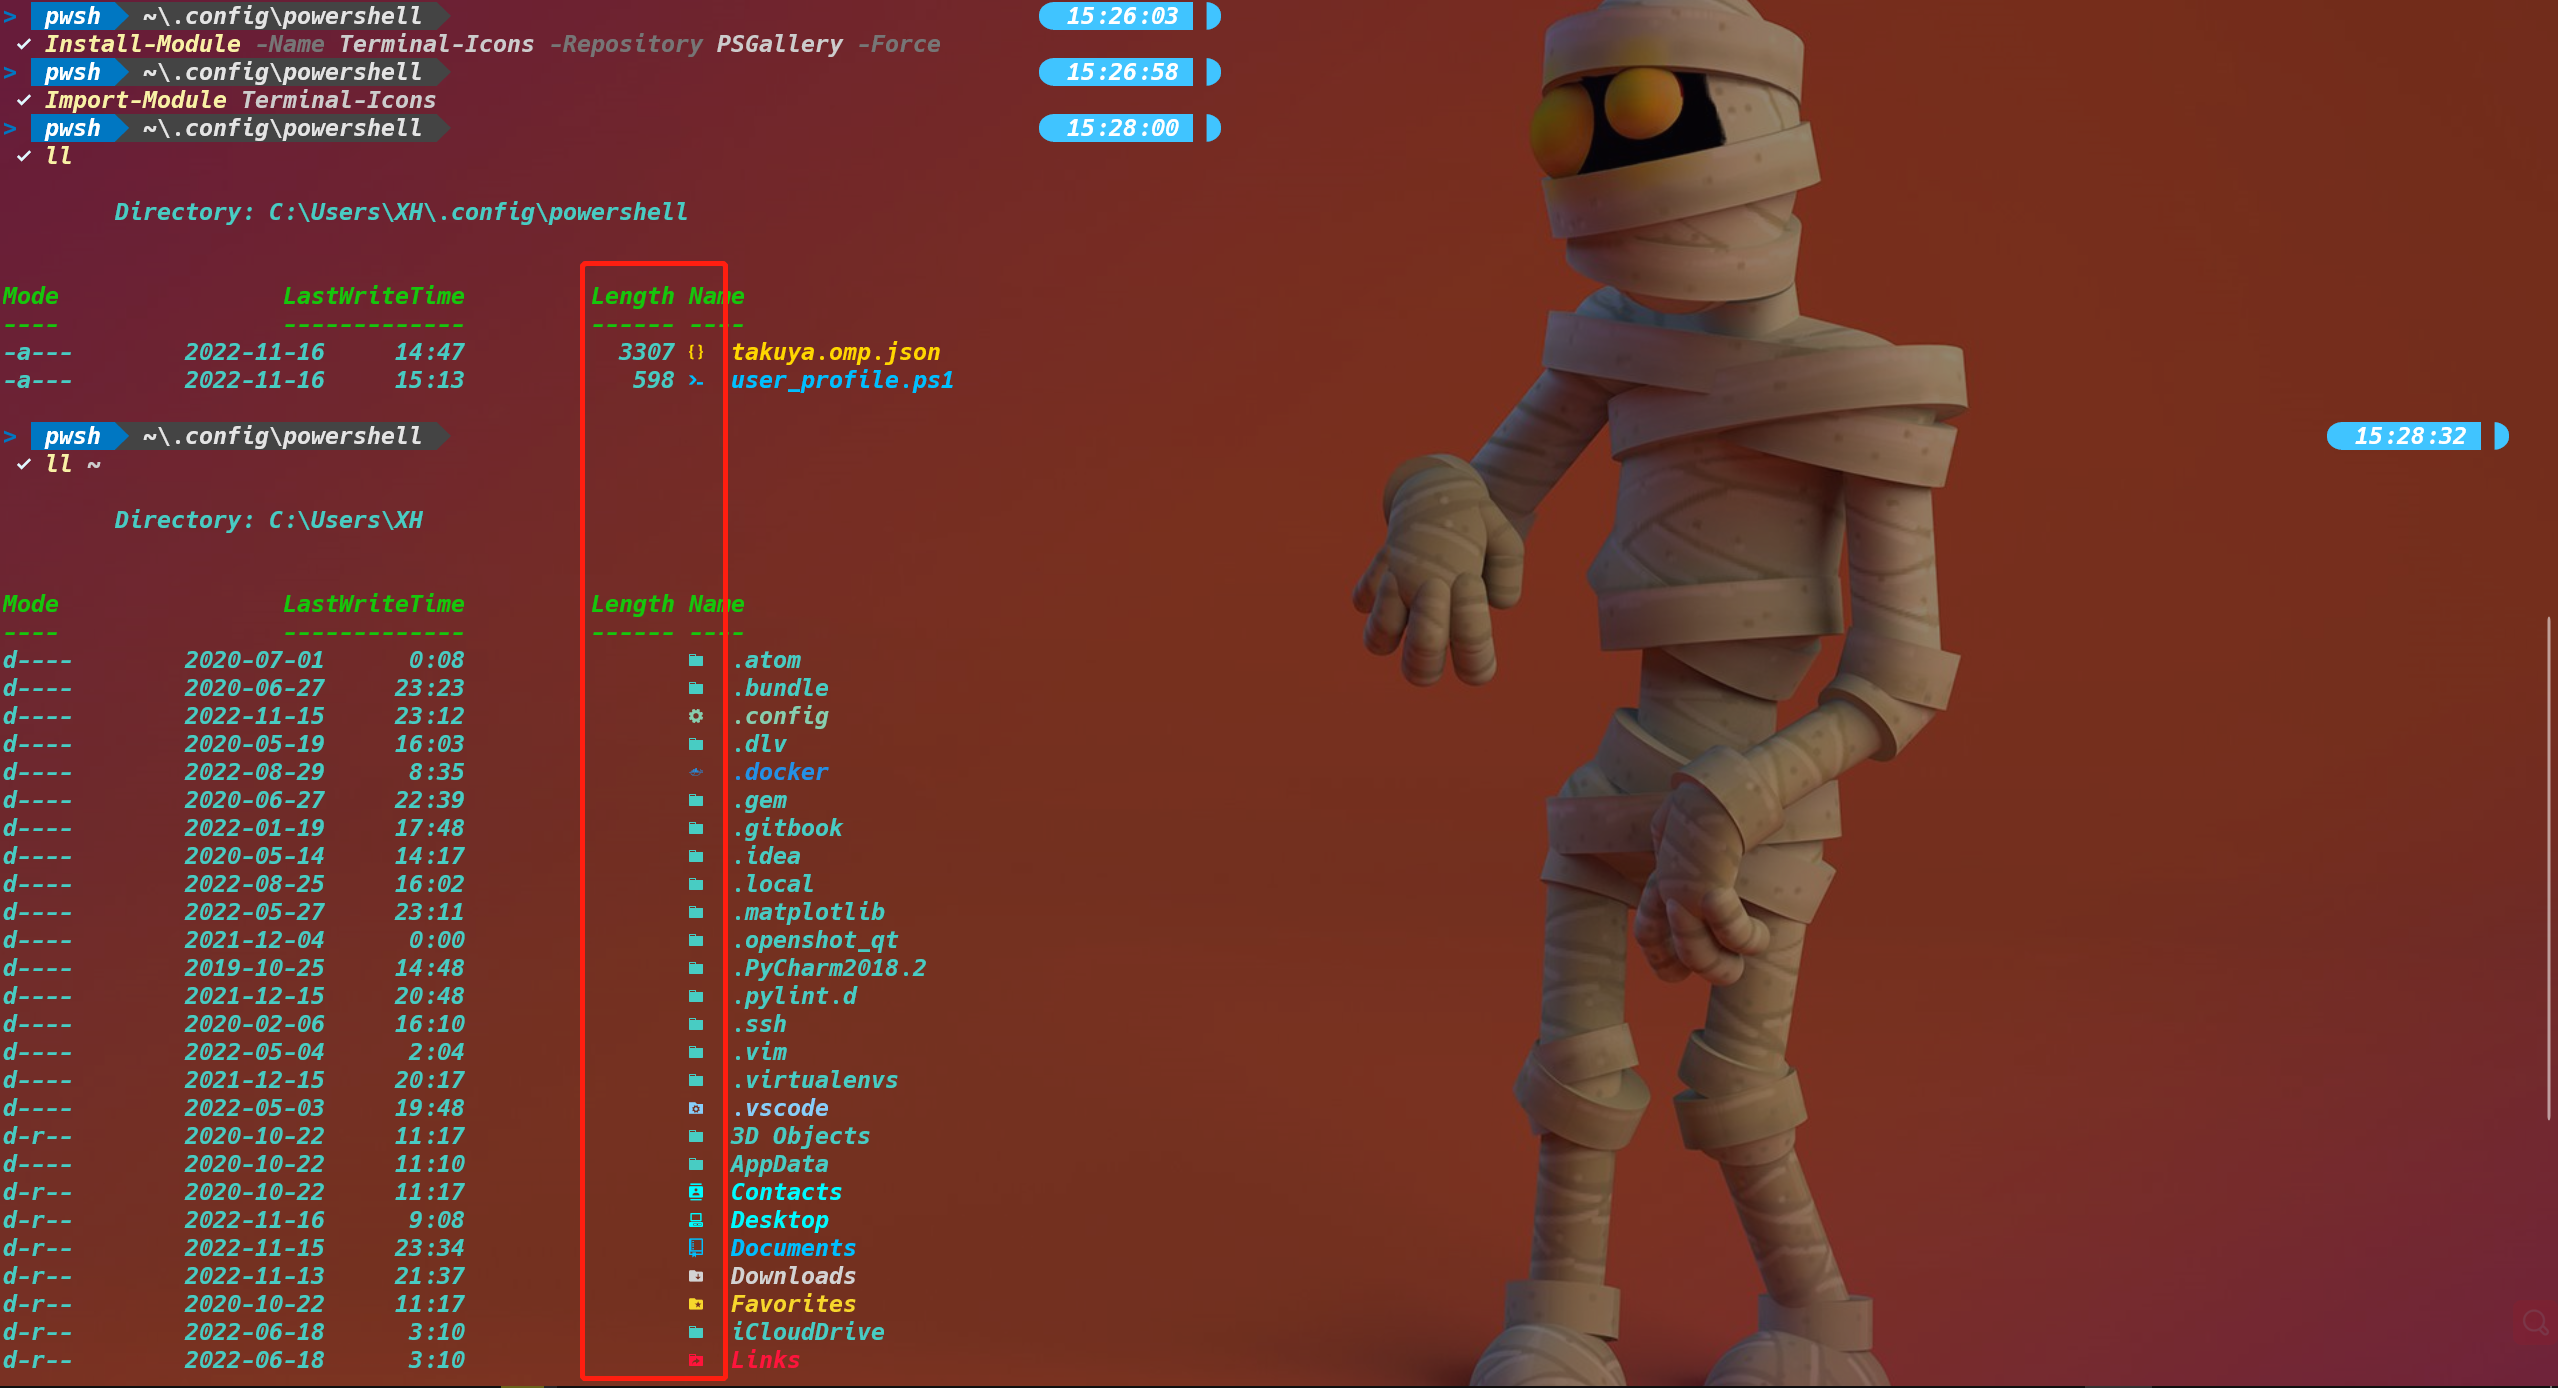Click the download folder icon beside Downloads
Viewport: 2558px width, 1388px height.
point(696,1276)
